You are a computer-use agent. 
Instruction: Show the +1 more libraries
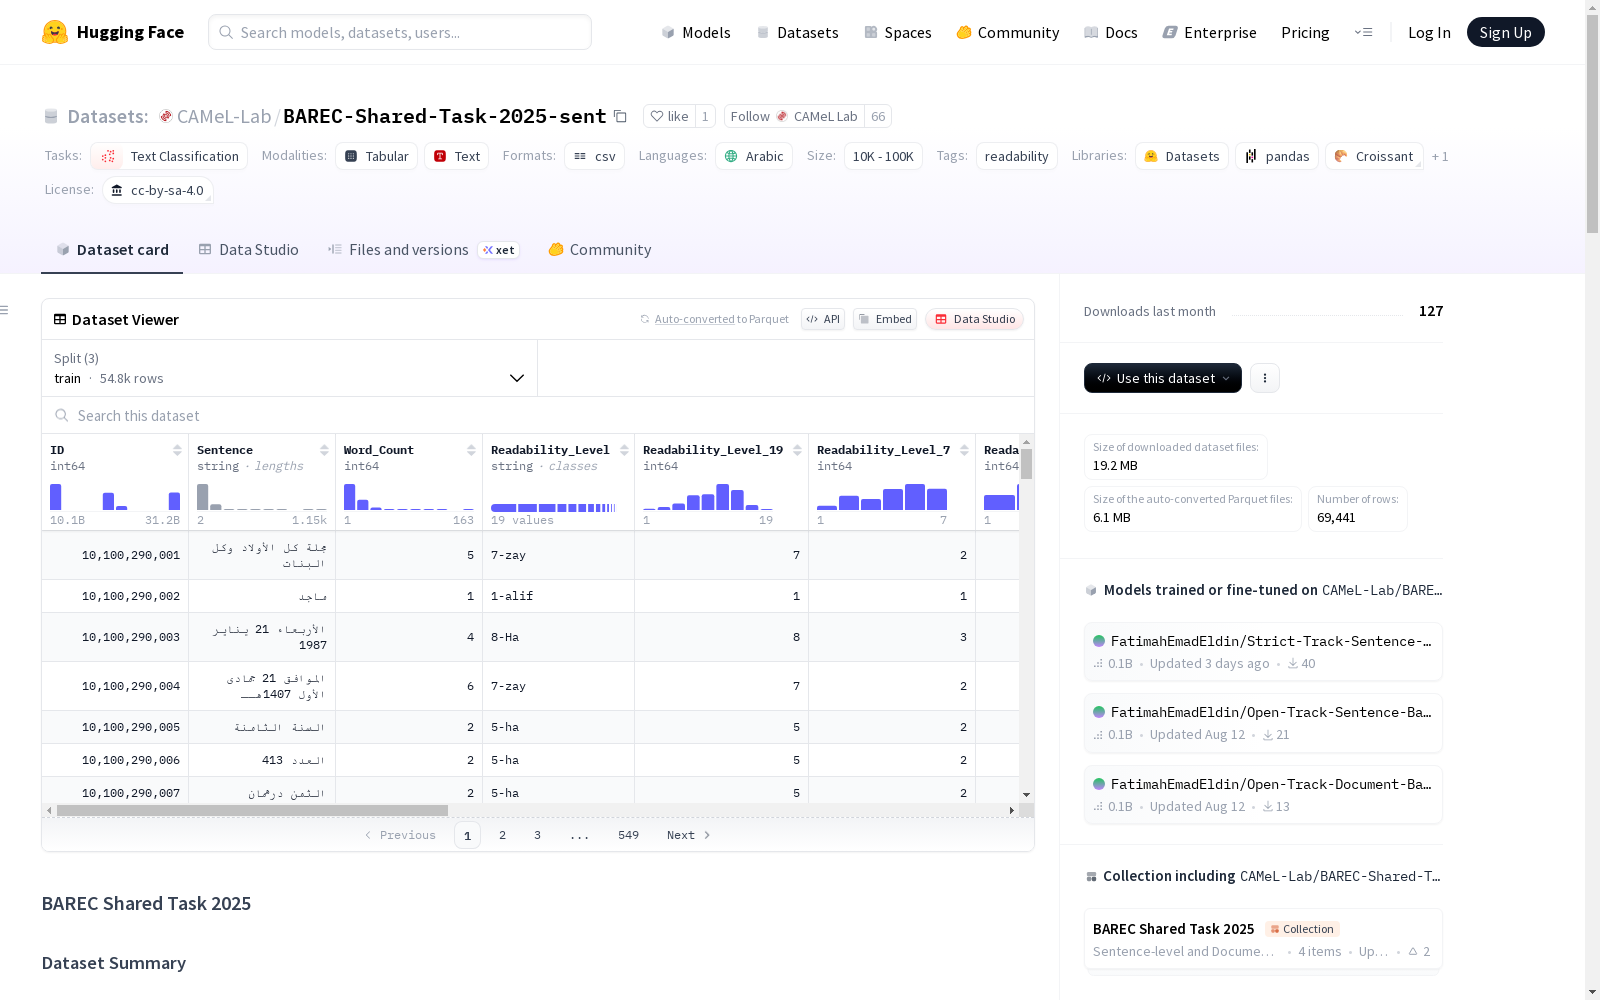[1440, 156]
